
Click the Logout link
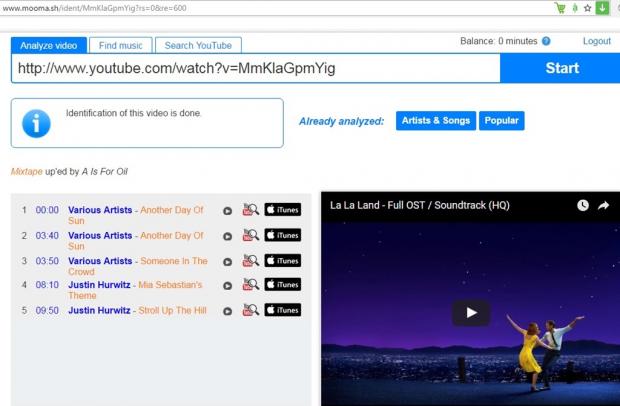(596, 41)
